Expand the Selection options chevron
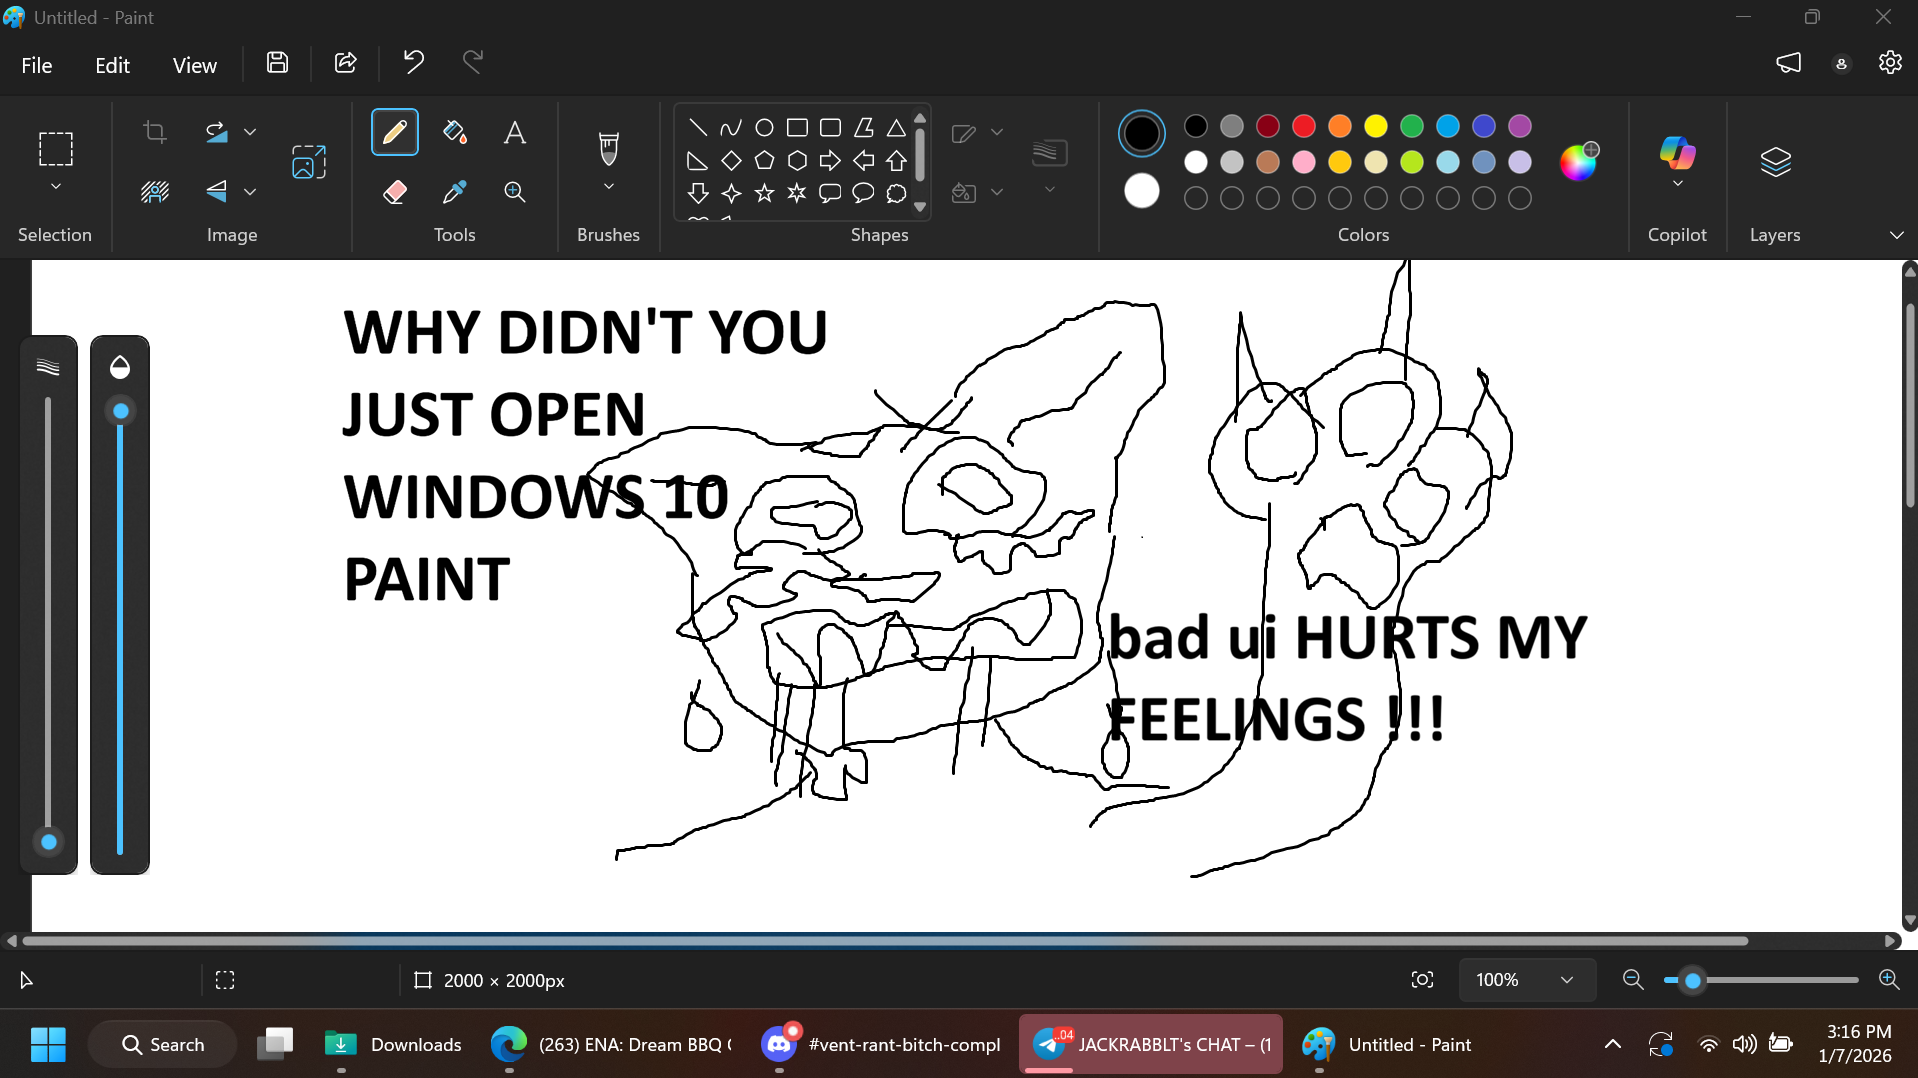Screen dimensions: 1918x1078 (56, 187)
